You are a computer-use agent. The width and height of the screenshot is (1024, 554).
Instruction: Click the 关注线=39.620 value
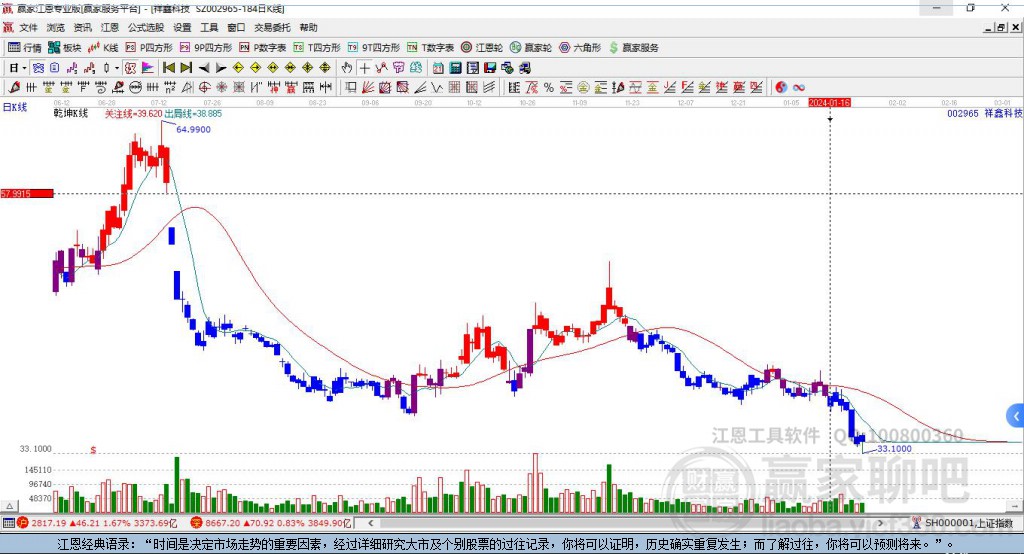coord(133,113)
